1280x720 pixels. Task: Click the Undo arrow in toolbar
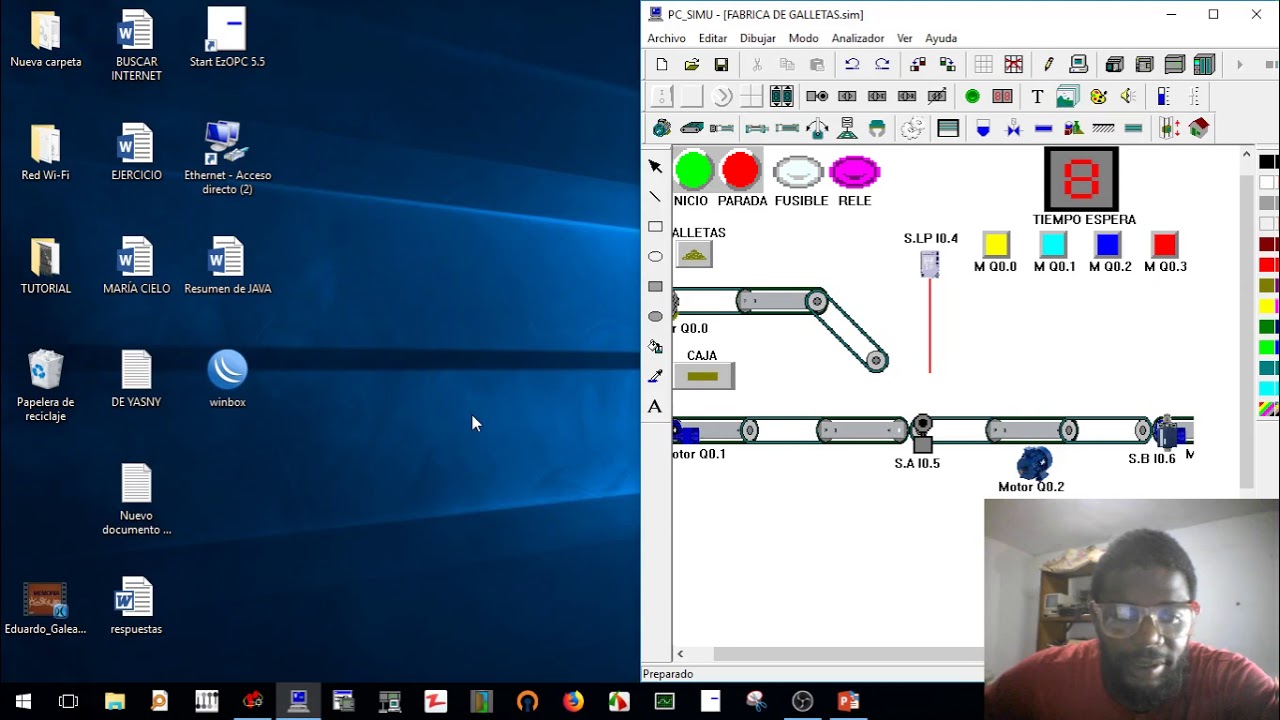pyautogui.click(x=852, y=64)
